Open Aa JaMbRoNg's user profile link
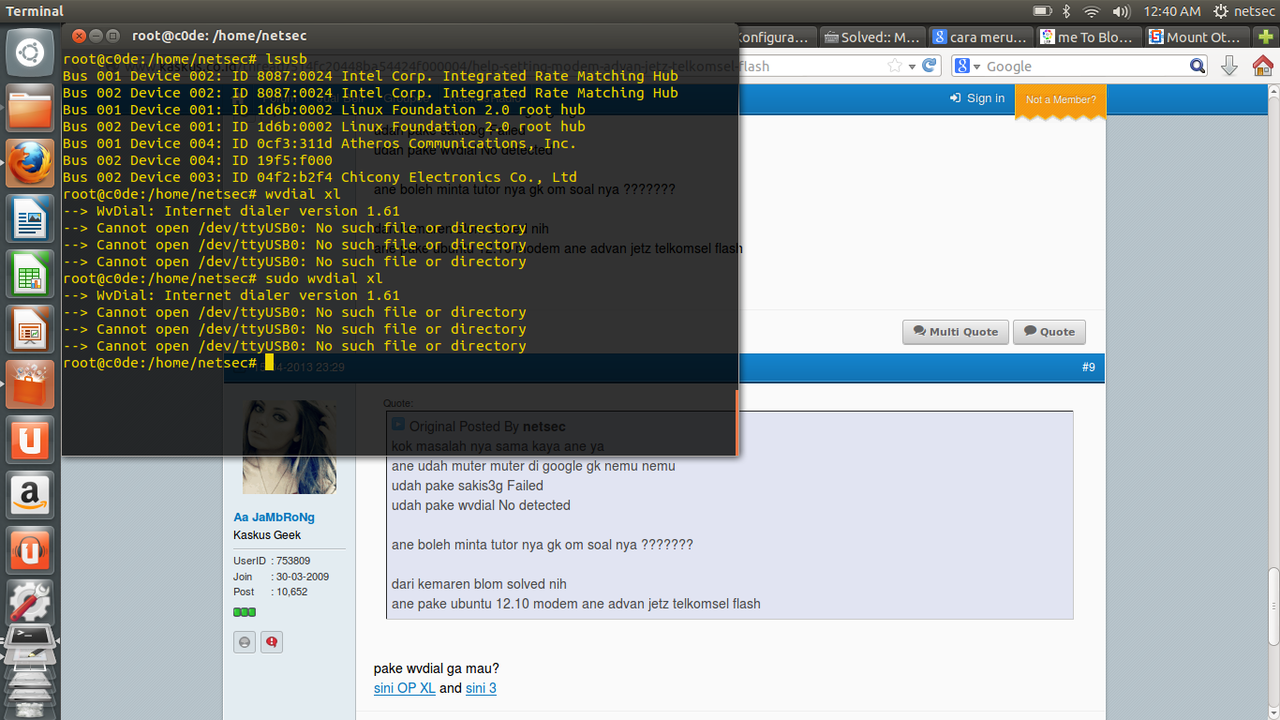Viewport: 1280px width, 720px height. 274,517
